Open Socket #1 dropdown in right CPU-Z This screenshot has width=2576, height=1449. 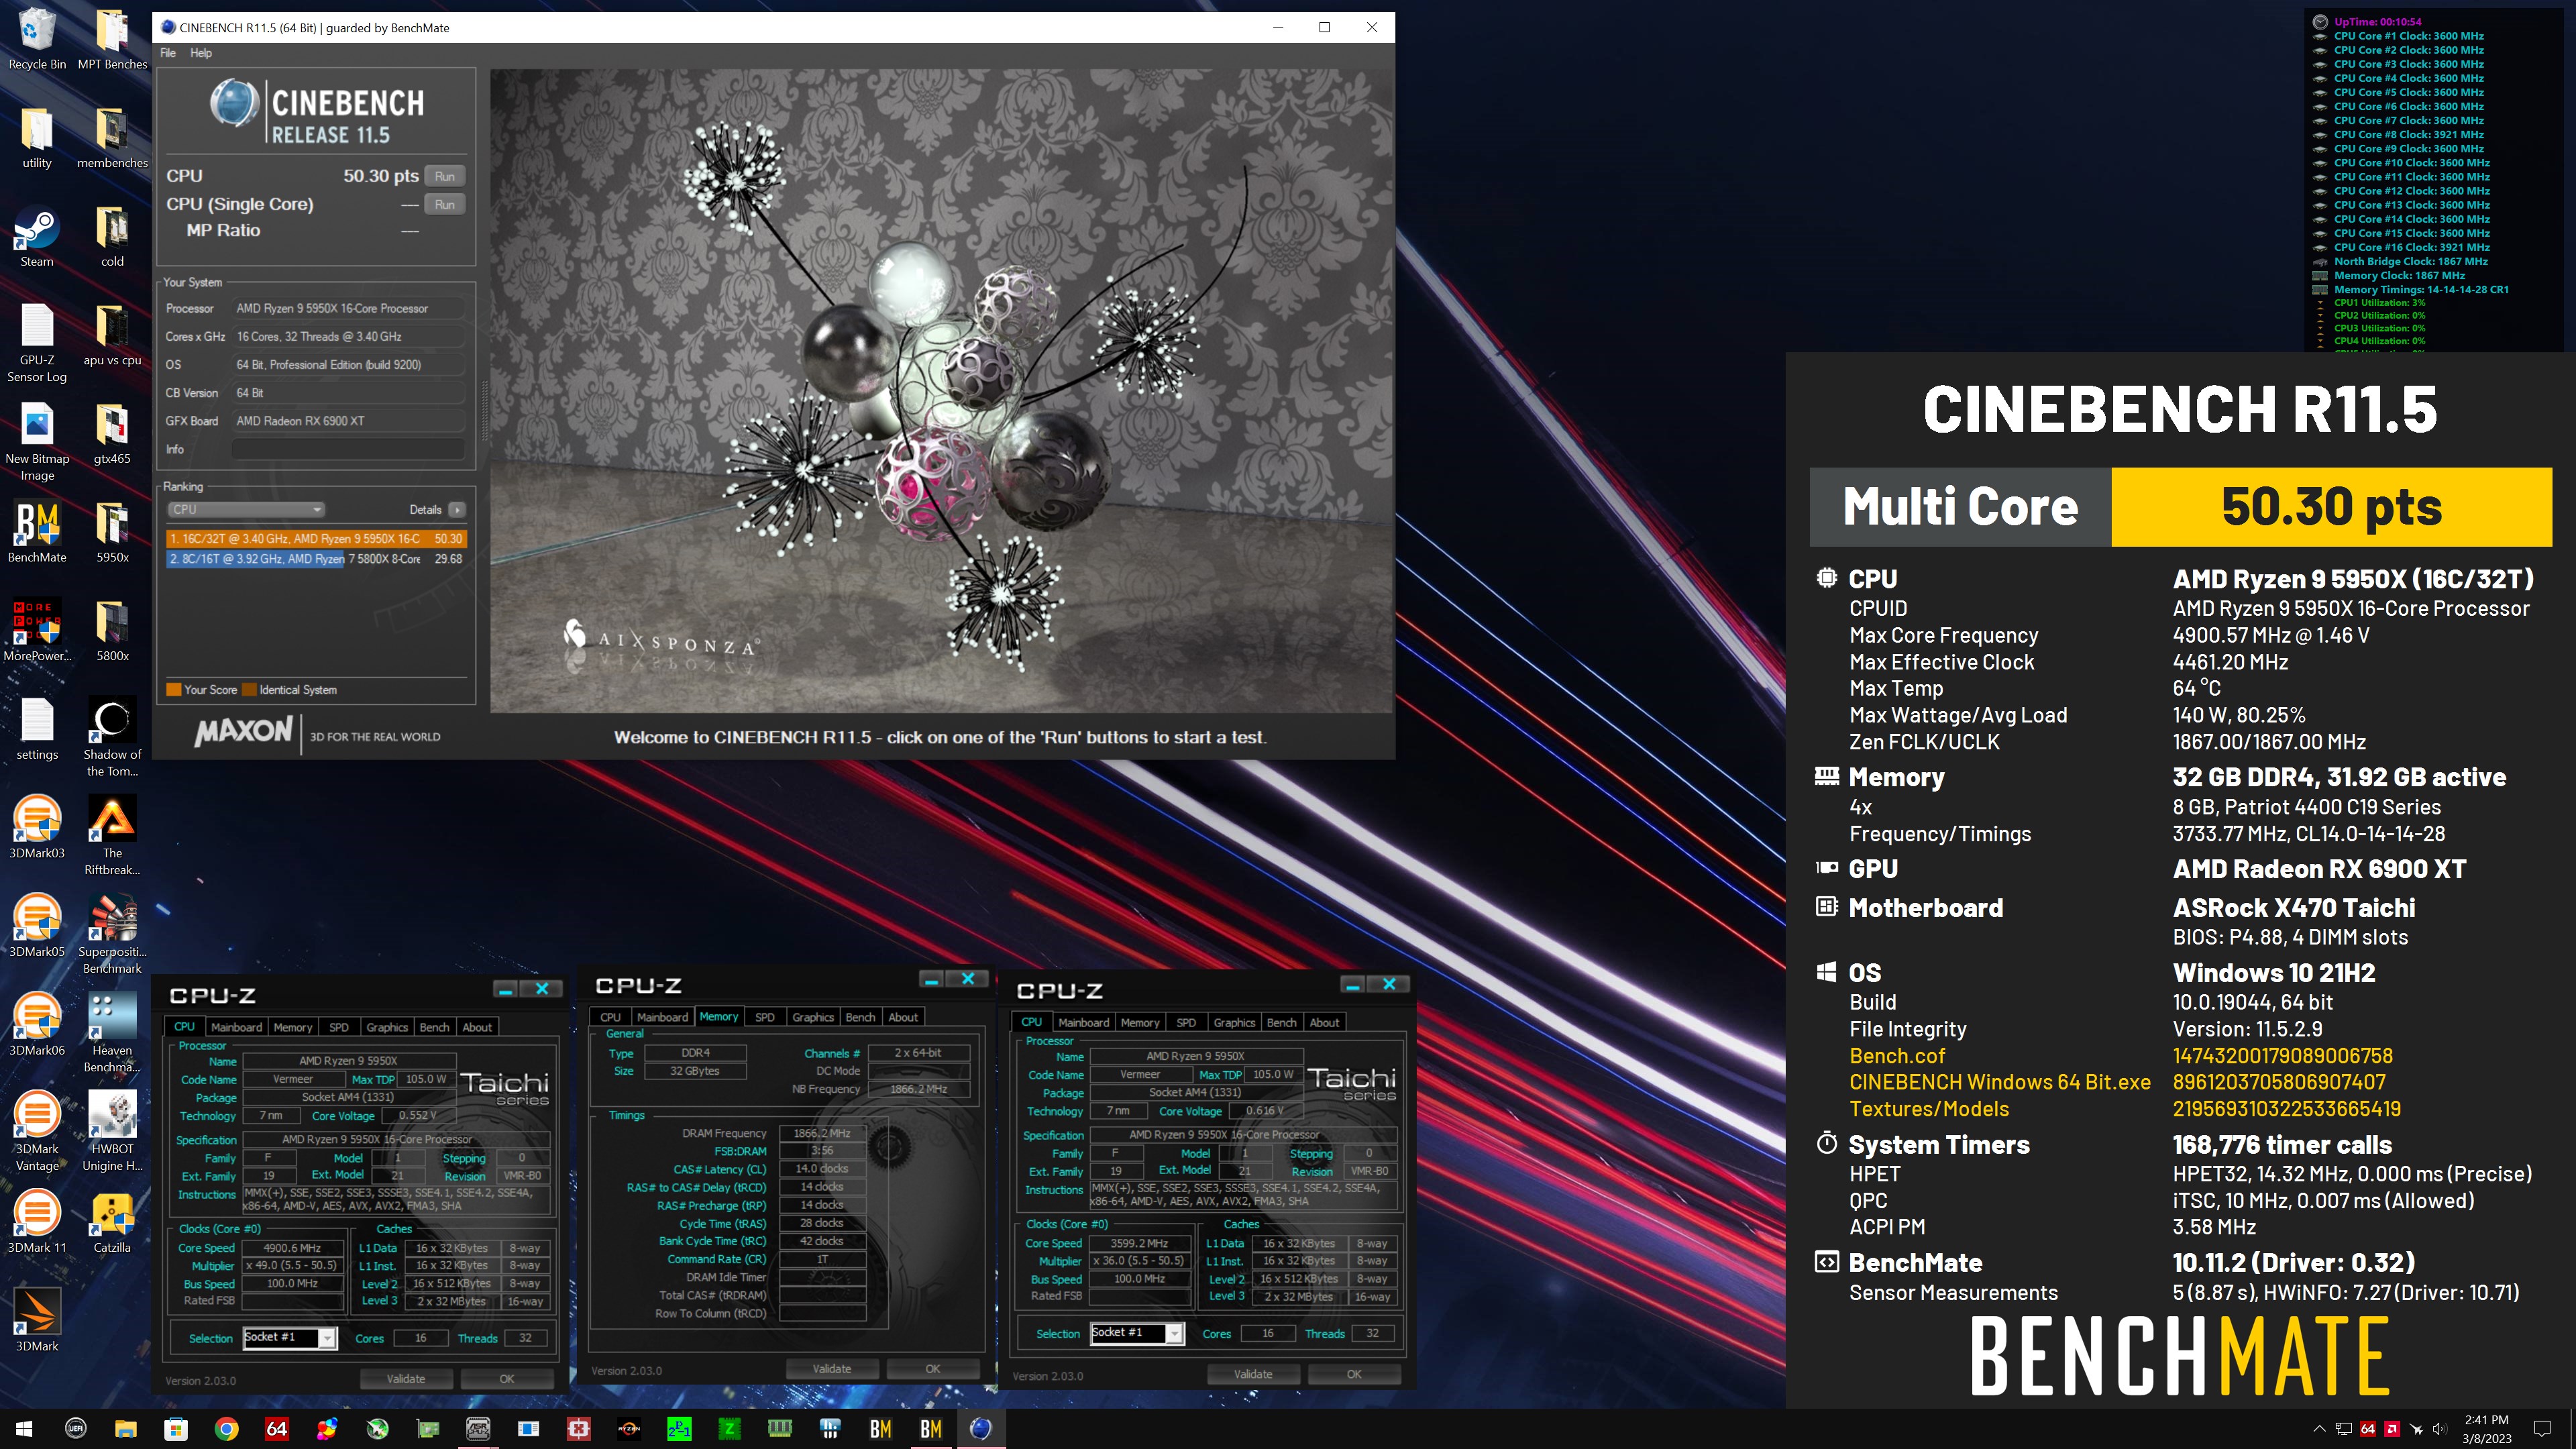(1137, 1333)
